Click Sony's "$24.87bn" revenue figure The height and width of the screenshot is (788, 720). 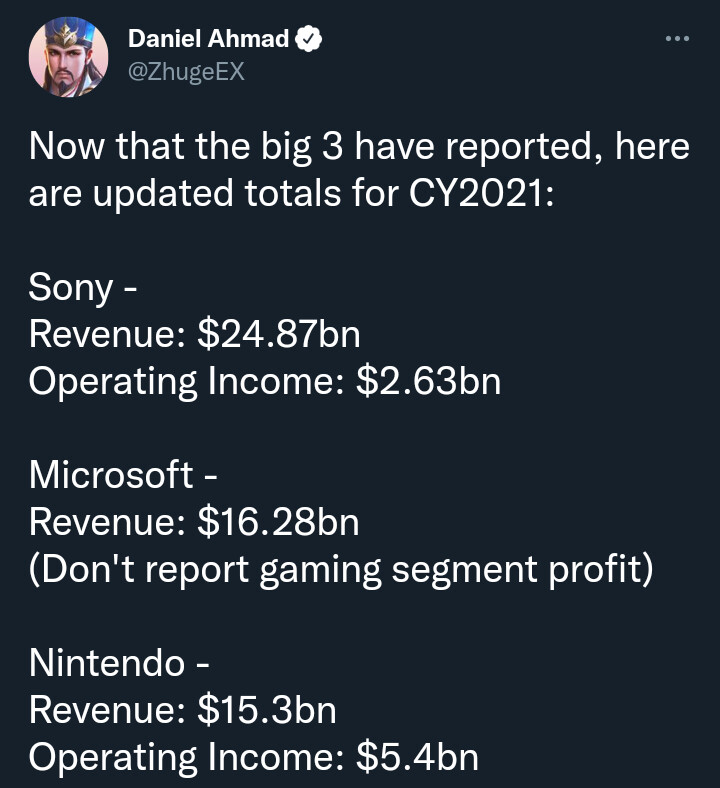279,334
